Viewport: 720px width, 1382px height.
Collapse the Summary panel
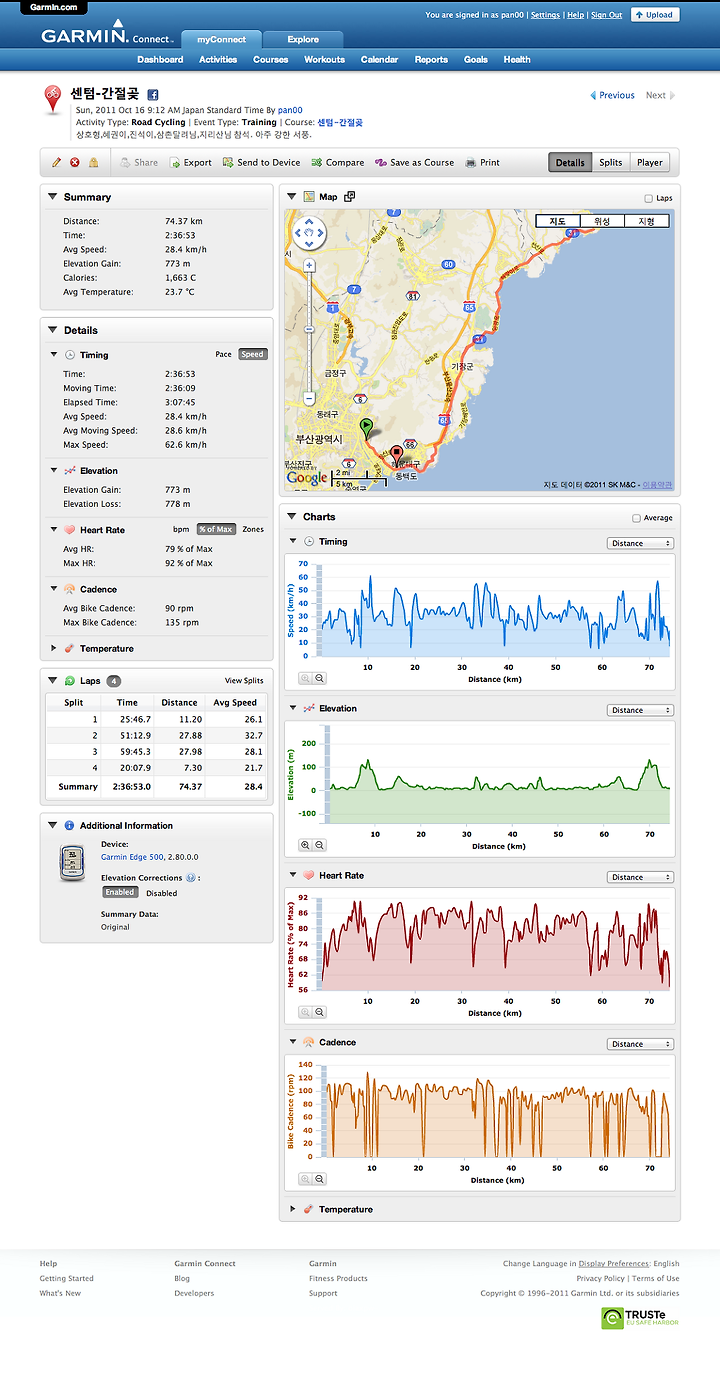(53, 197)
